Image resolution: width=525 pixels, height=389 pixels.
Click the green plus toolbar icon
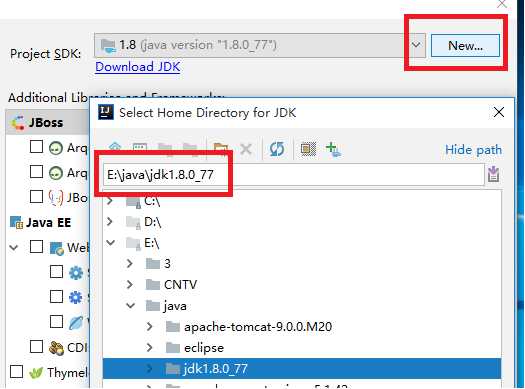pyautogui.click(x=333, y=149)
